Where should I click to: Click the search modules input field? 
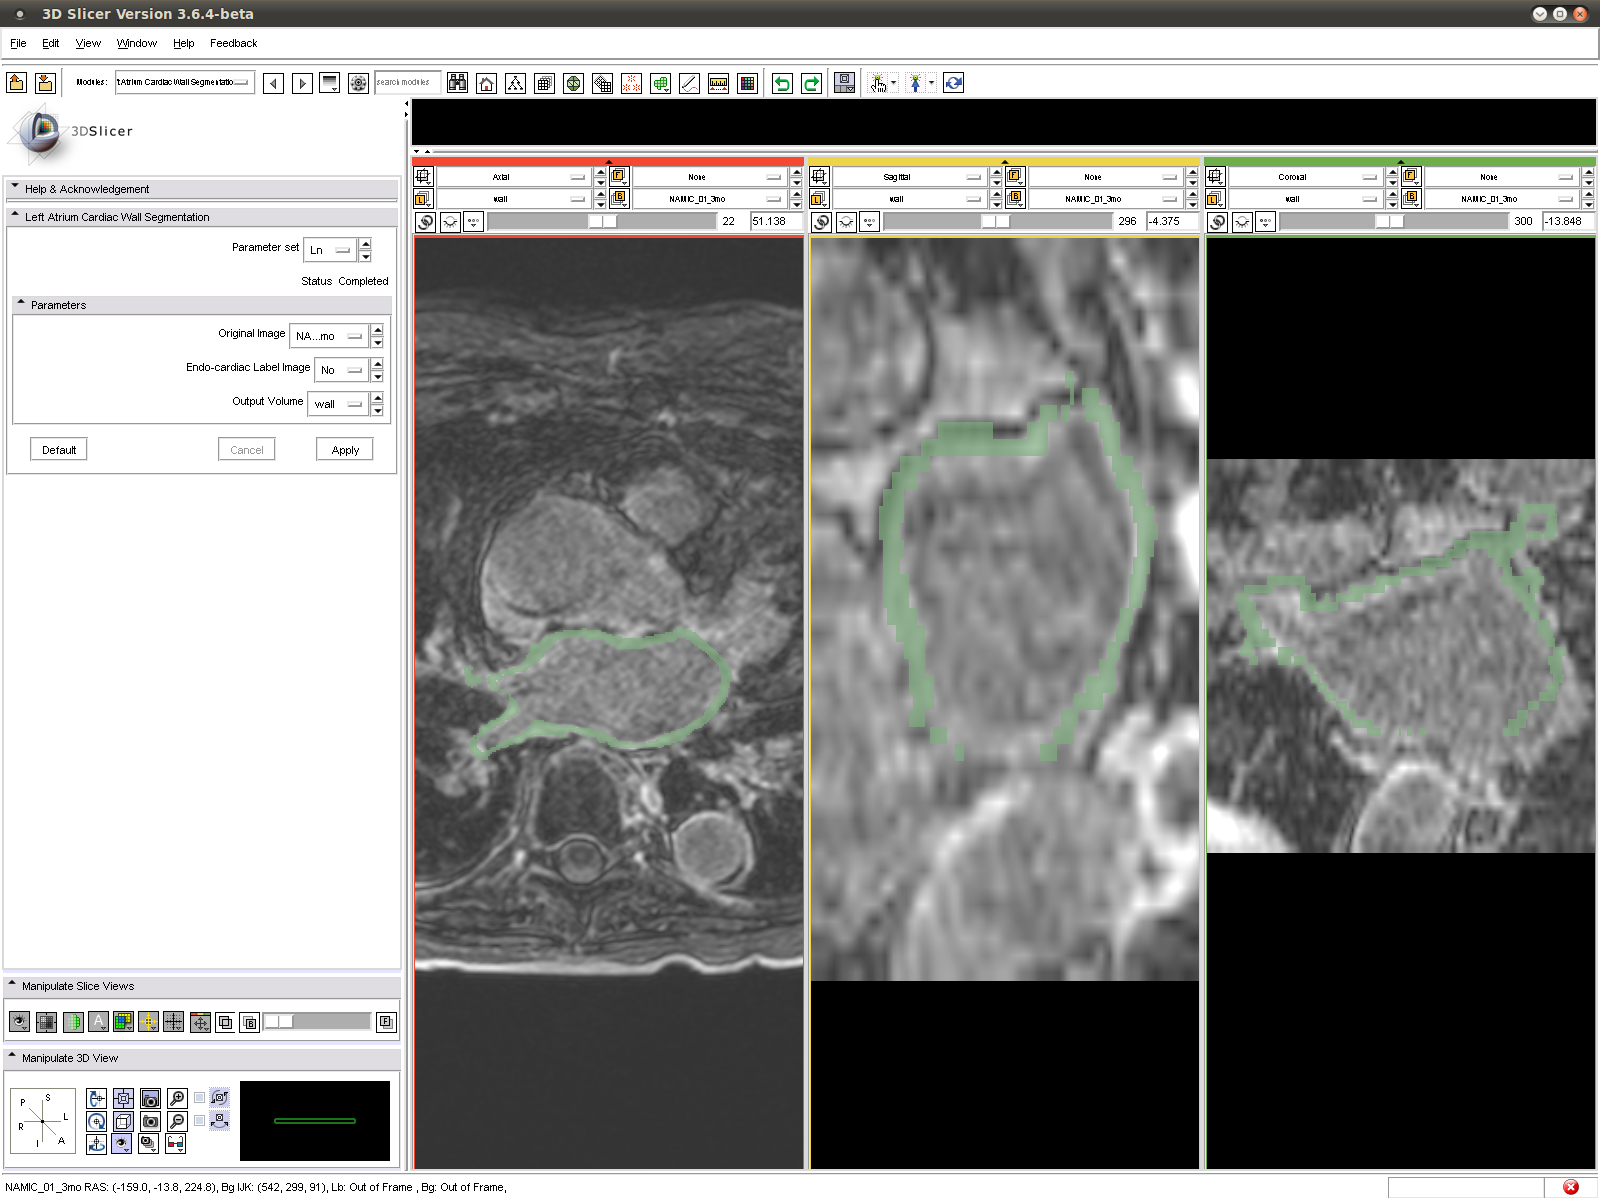[407, 83]
